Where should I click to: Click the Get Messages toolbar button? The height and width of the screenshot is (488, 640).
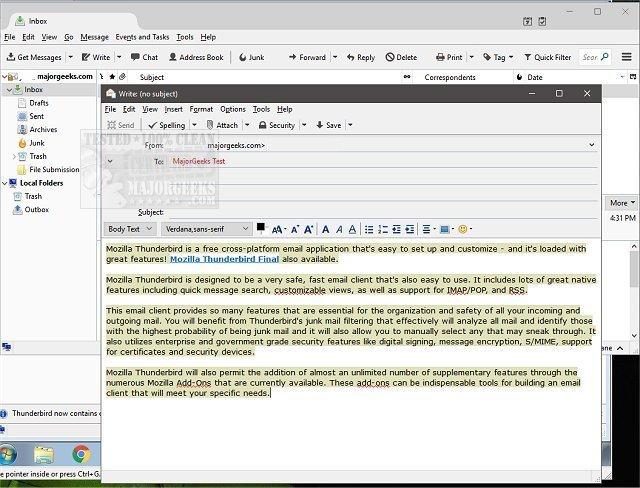pos(34,58)
